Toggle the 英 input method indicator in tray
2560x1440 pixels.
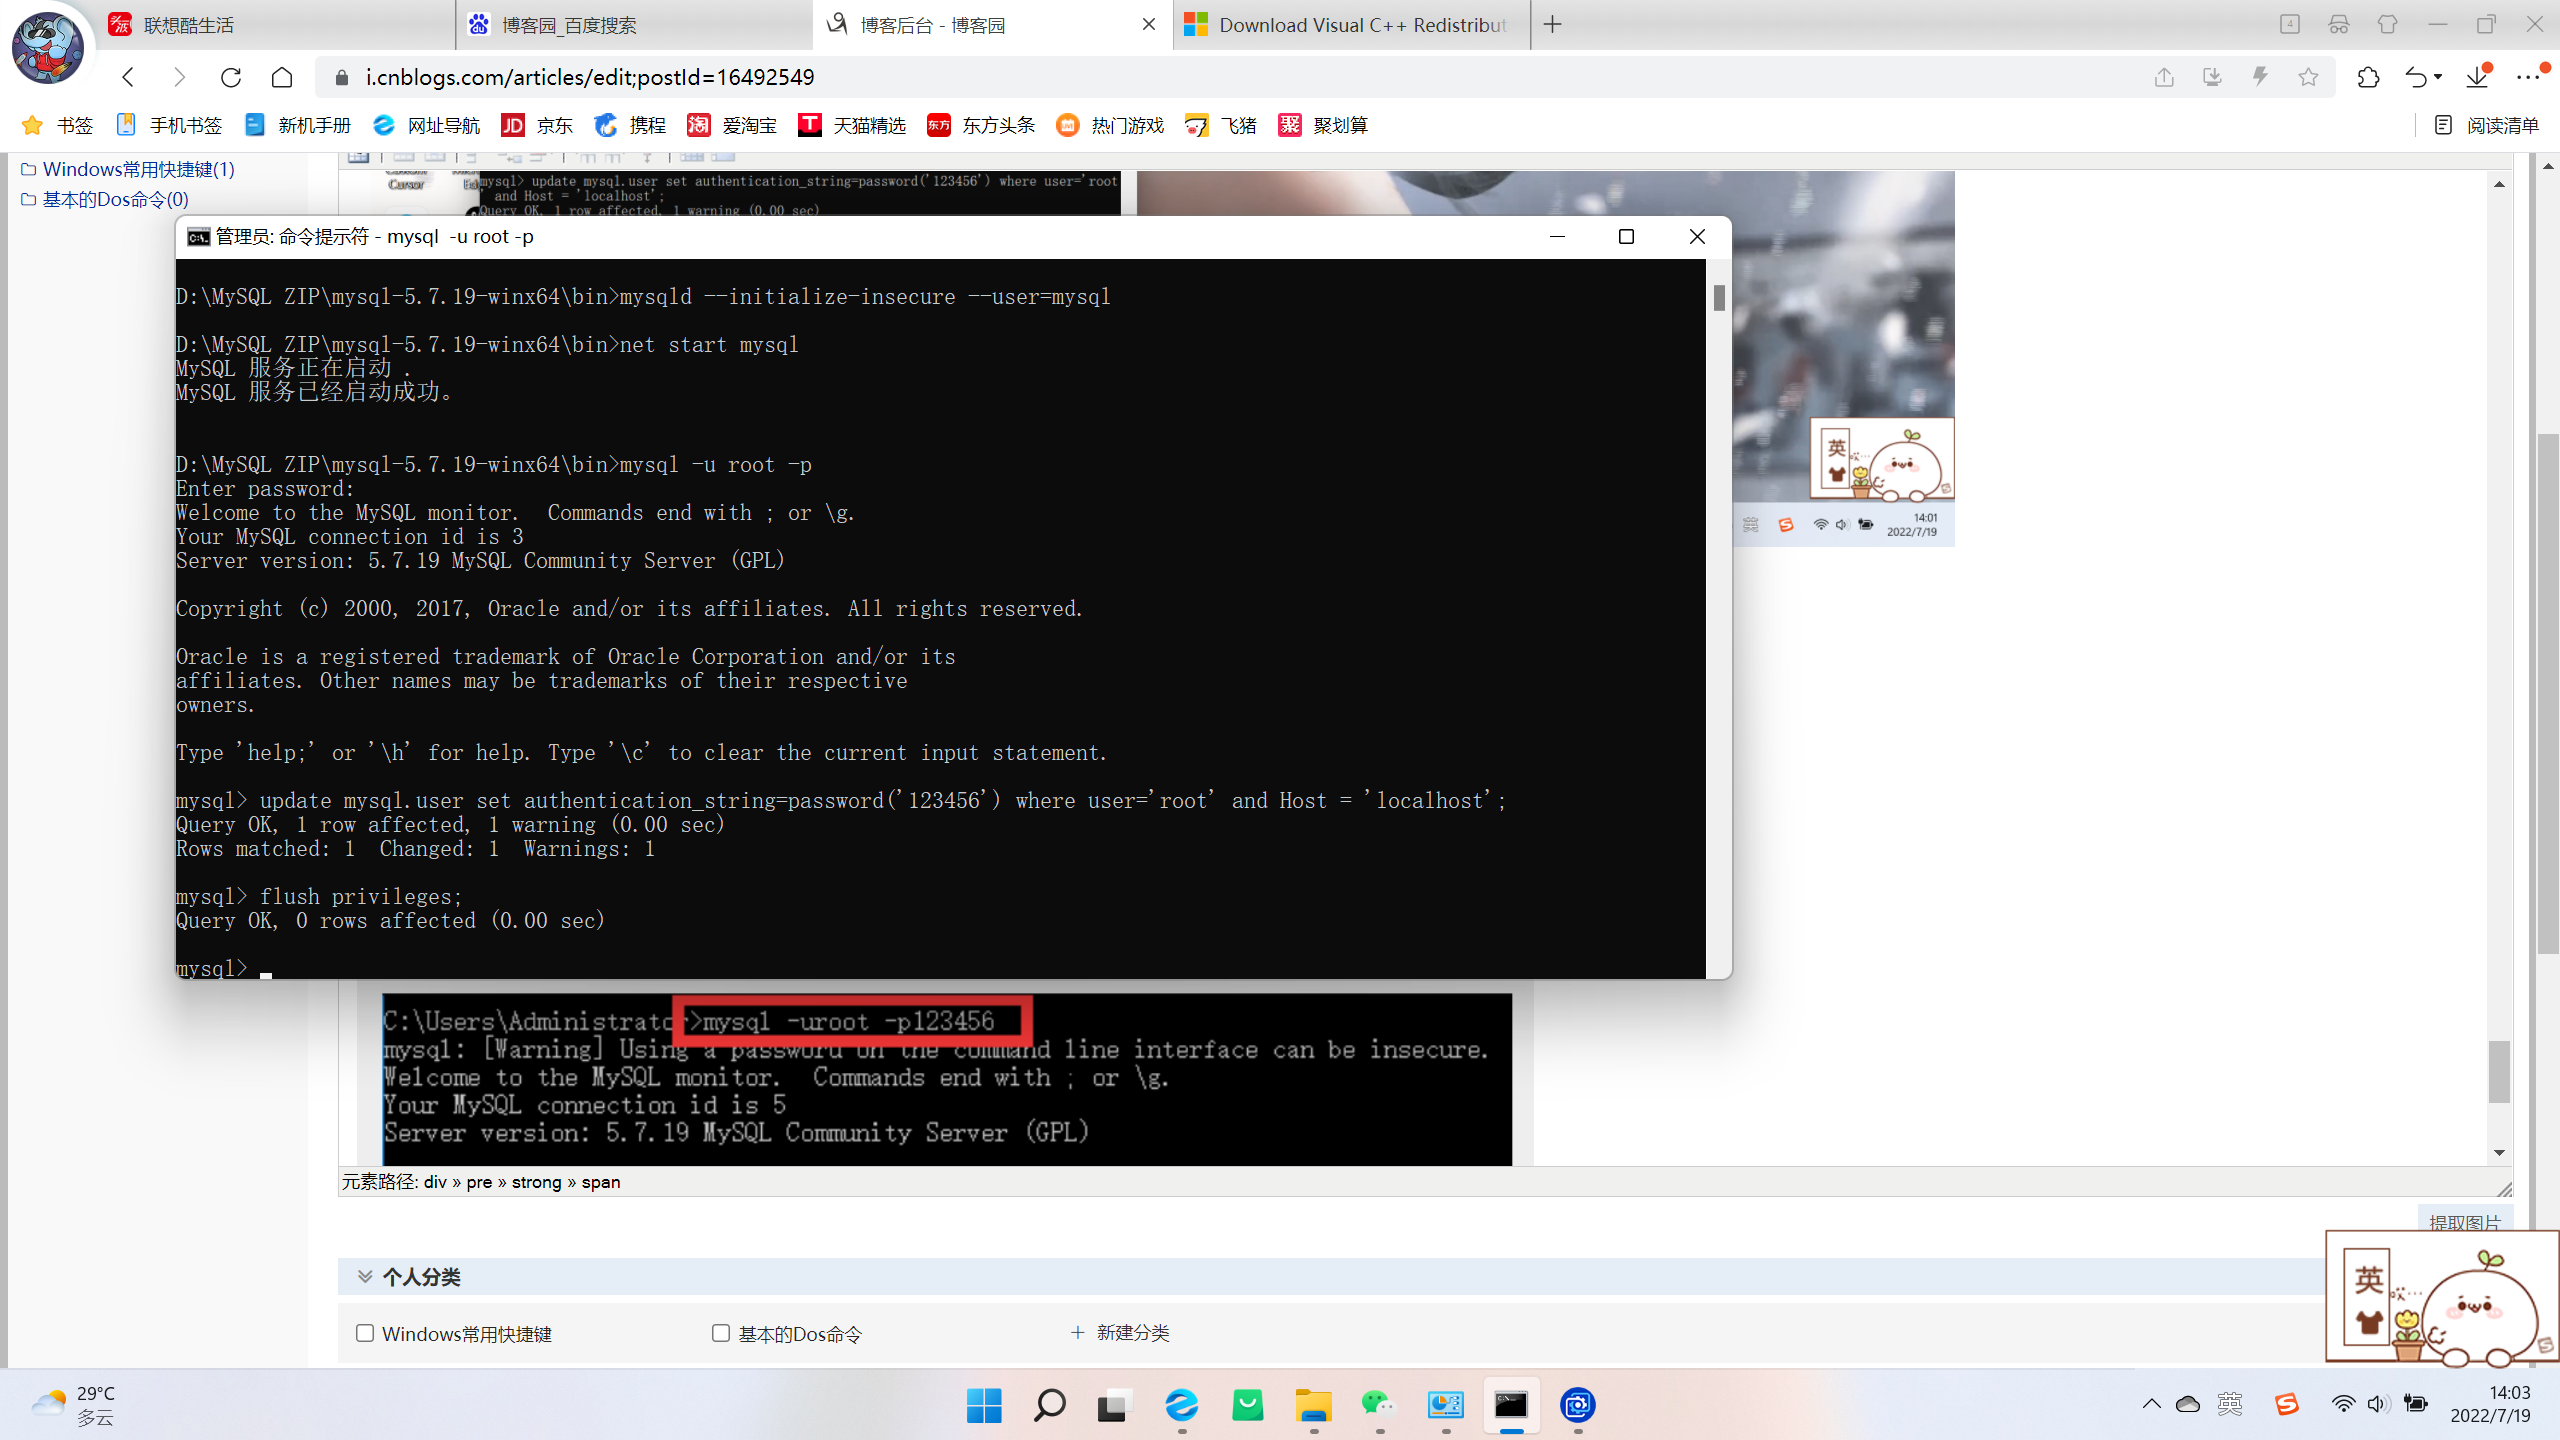[x=2230, y=1404]
